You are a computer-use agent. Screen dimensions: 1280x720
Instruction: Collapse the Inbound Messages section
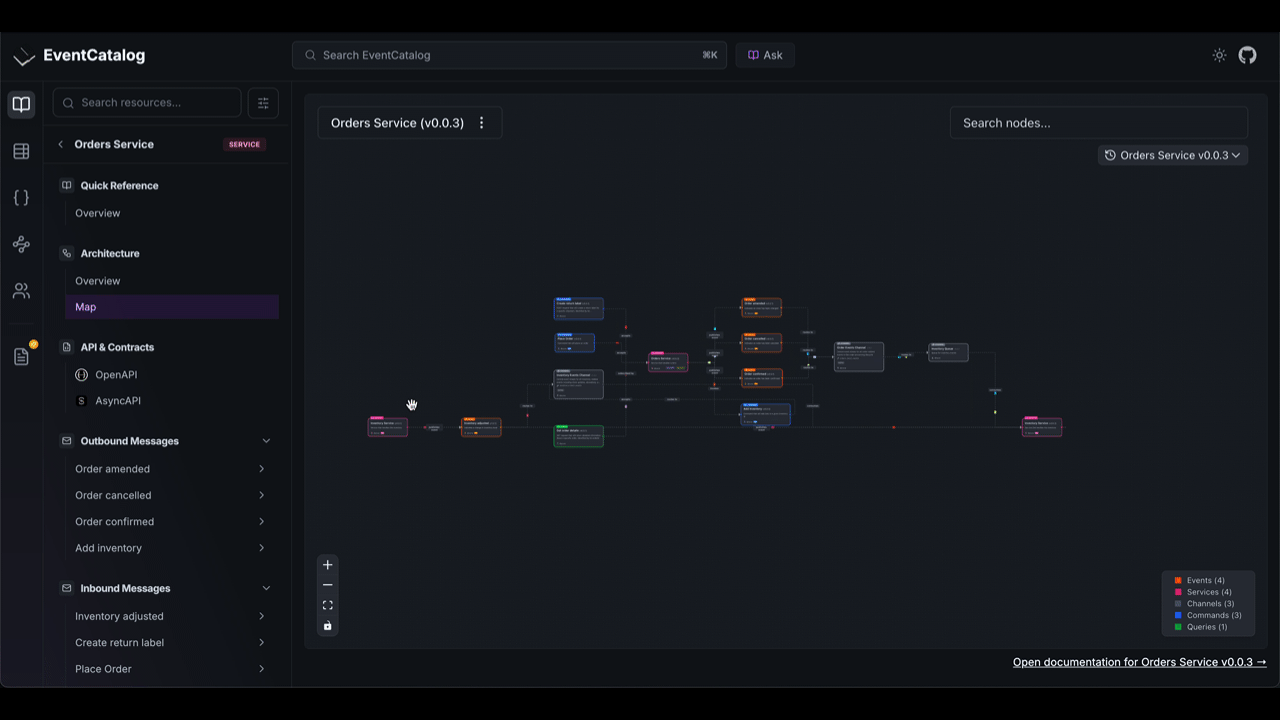pyautogui.click(x=266, y=589)
